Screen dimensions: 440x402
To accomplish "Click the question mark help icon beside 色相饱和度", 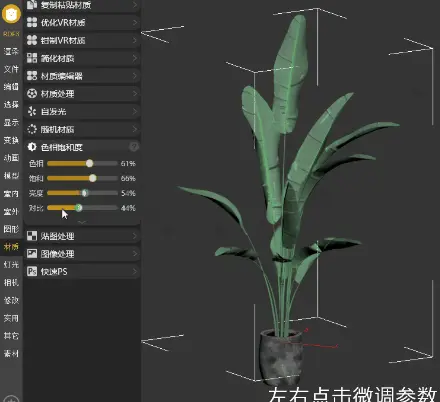I will click(x=134, y=147).
